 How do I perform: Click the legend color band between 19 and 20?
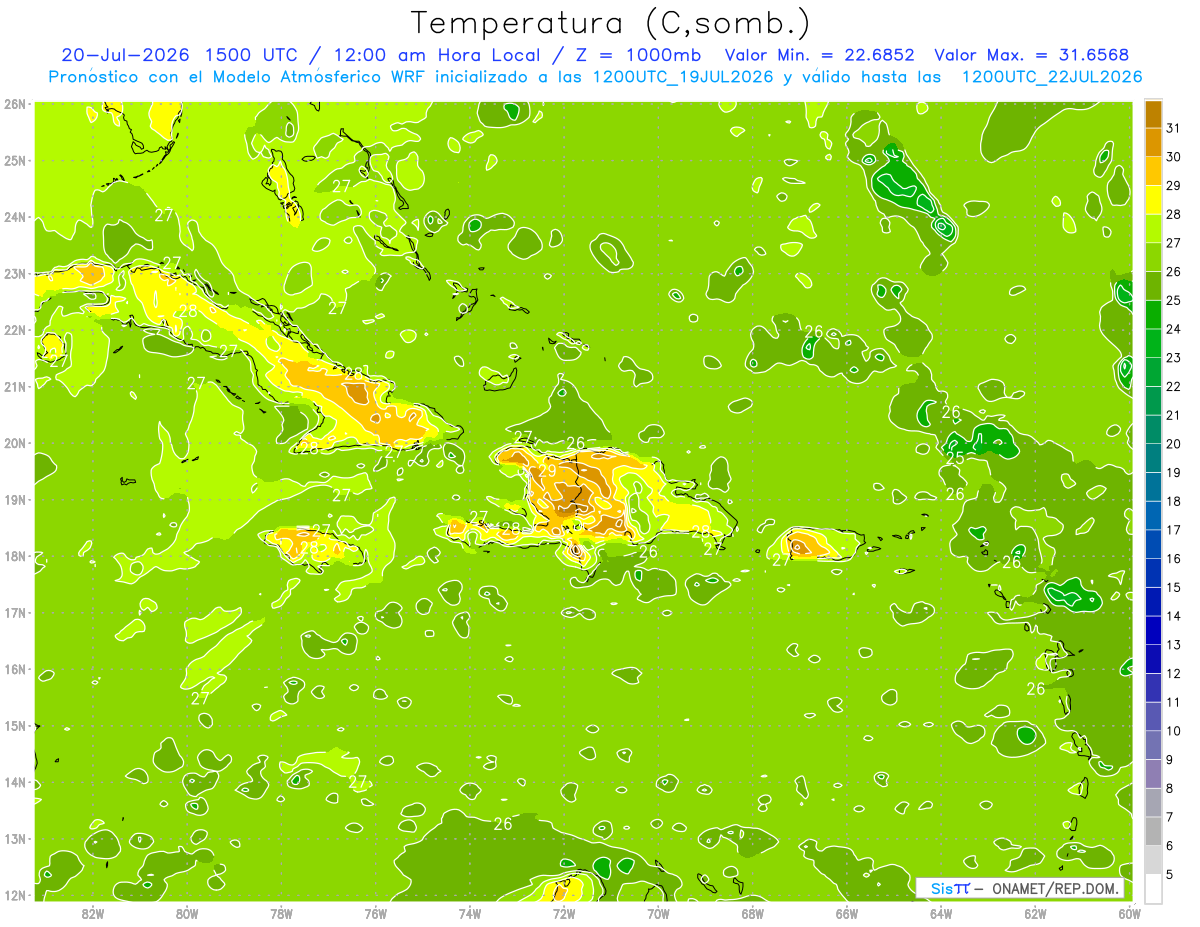point(1153,458)
